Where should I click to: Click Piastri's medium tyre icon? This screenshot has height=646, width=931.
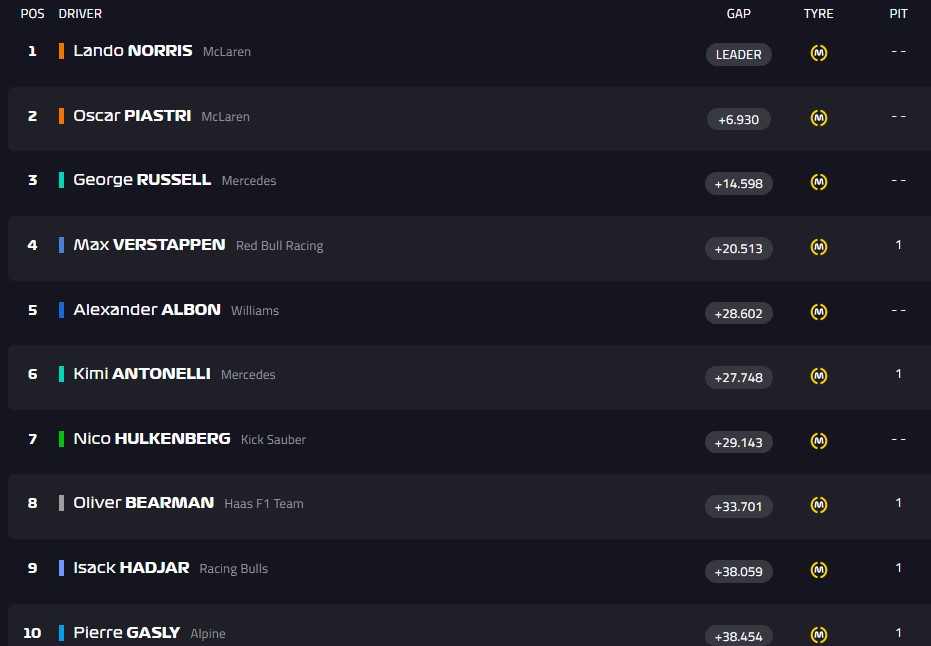818,118
